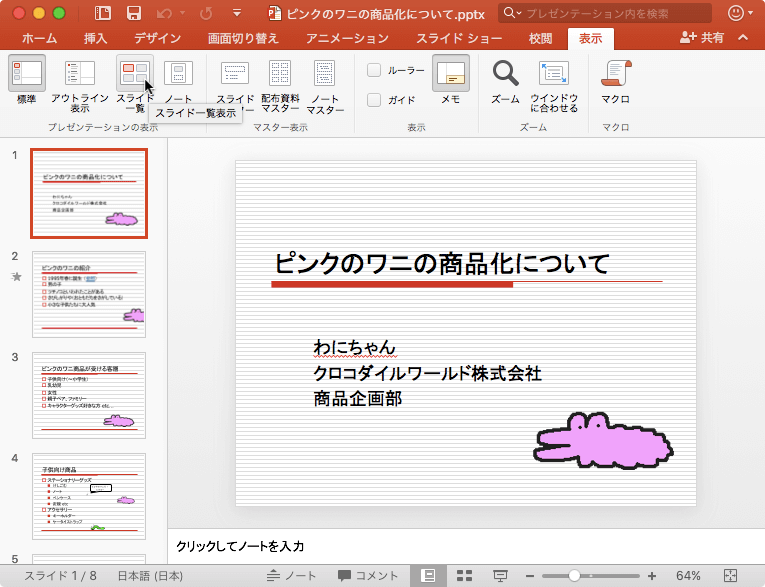Collapse the ribbon with the chevron

tap(743, 38)
